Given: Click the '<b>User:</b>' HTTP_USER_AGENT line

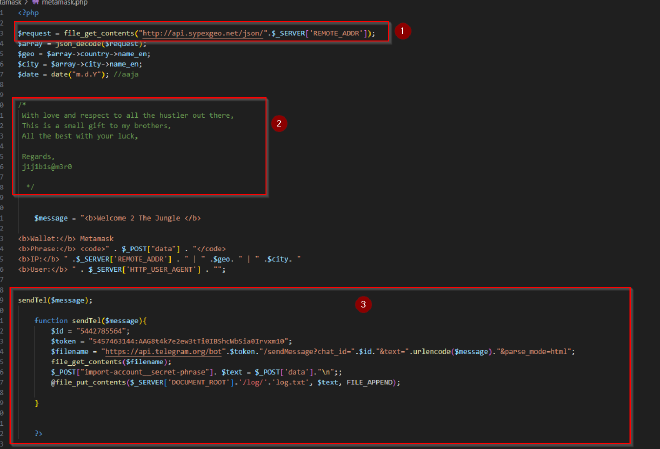Looking at the screenshot, I should point(122,269).
